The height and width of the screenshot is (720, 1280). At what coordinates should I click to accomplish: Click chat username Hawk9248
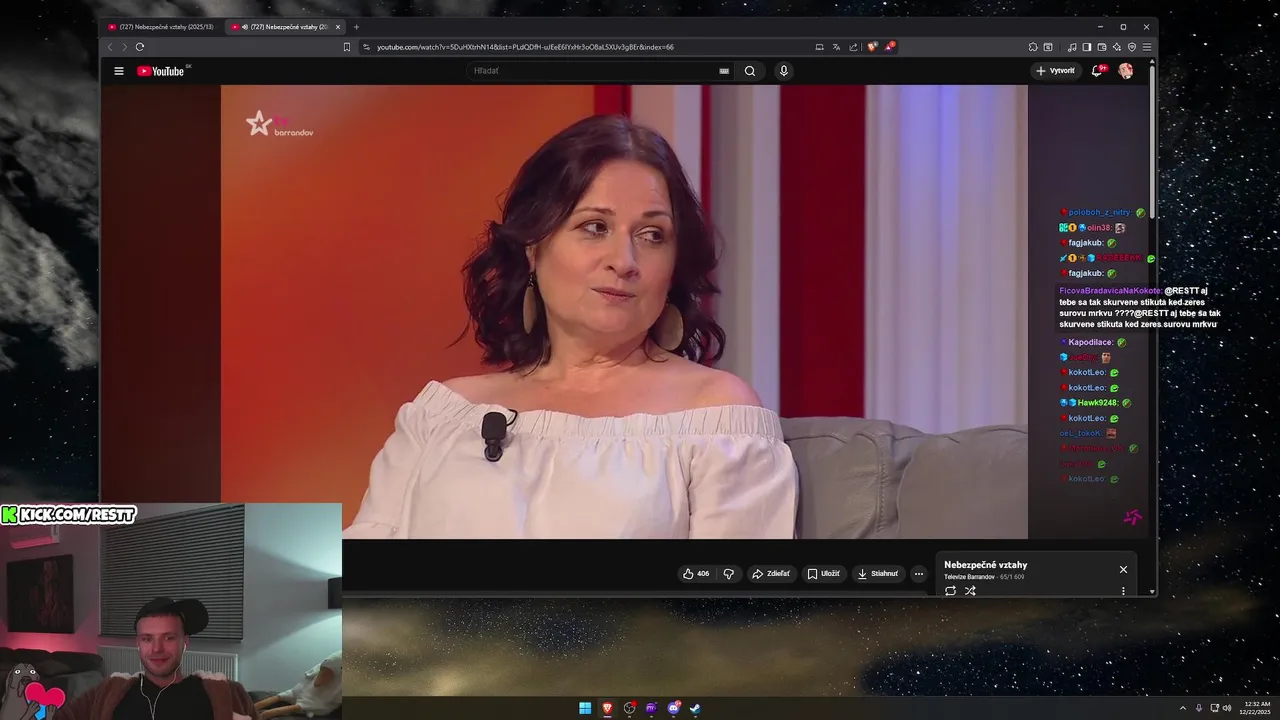pyautogui.click(x=1097, y=403)
